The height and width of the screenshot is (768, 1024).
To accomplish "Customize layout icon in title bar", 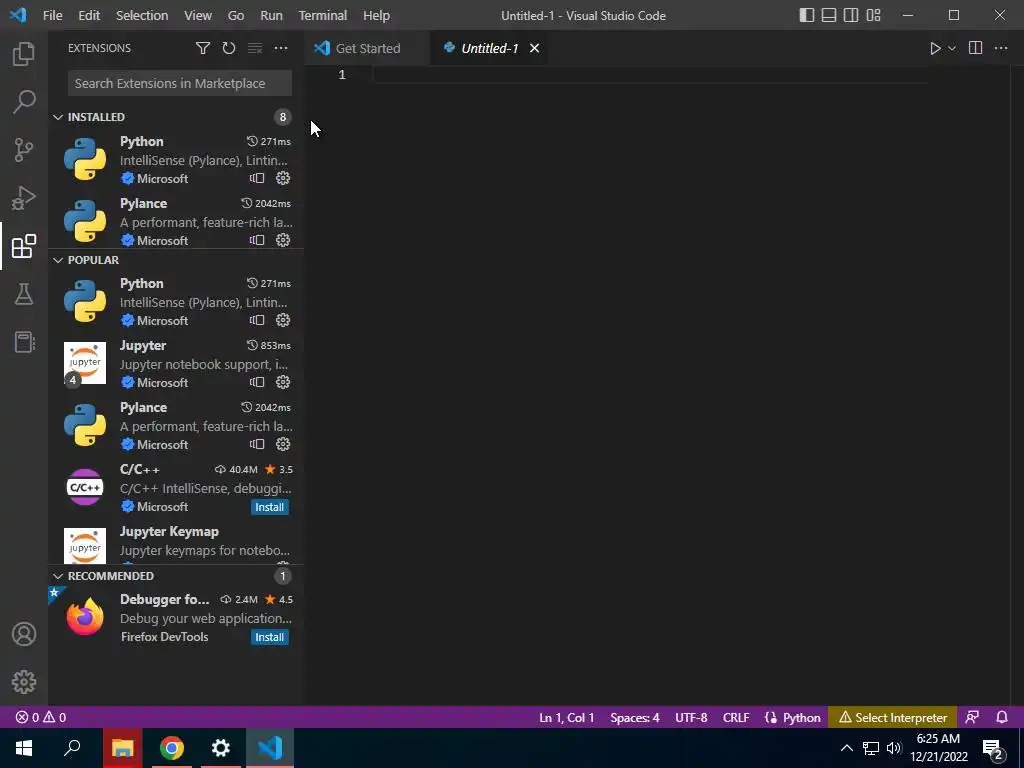I will (873, 15).
